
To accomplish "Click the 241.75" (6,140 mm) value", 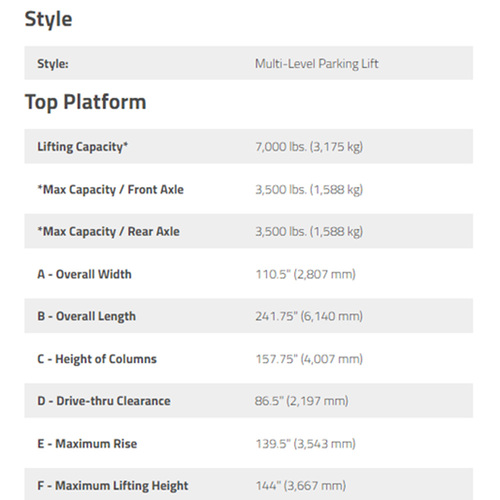I will pos(309,316).
